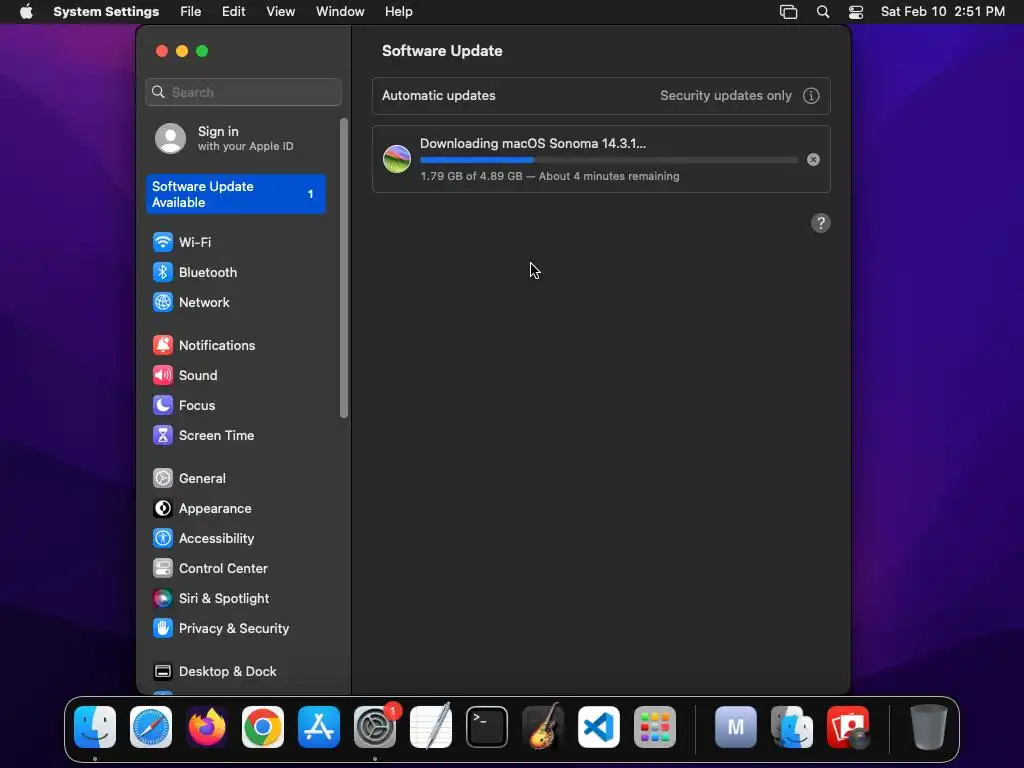The width and height of the screenshot is (1024, 768).
Task: Click the macOS Sonoma update icon
Action: coord(397,159)
